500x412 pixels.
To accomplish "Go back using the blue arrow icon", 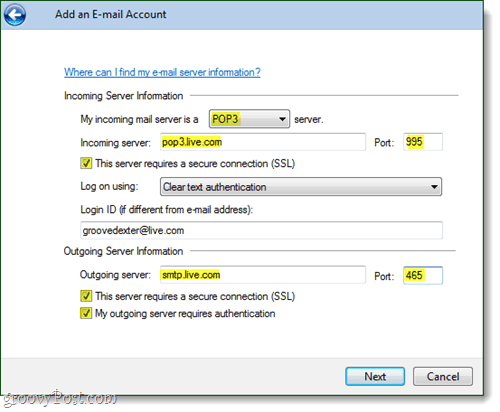I will tap(15, 15).
